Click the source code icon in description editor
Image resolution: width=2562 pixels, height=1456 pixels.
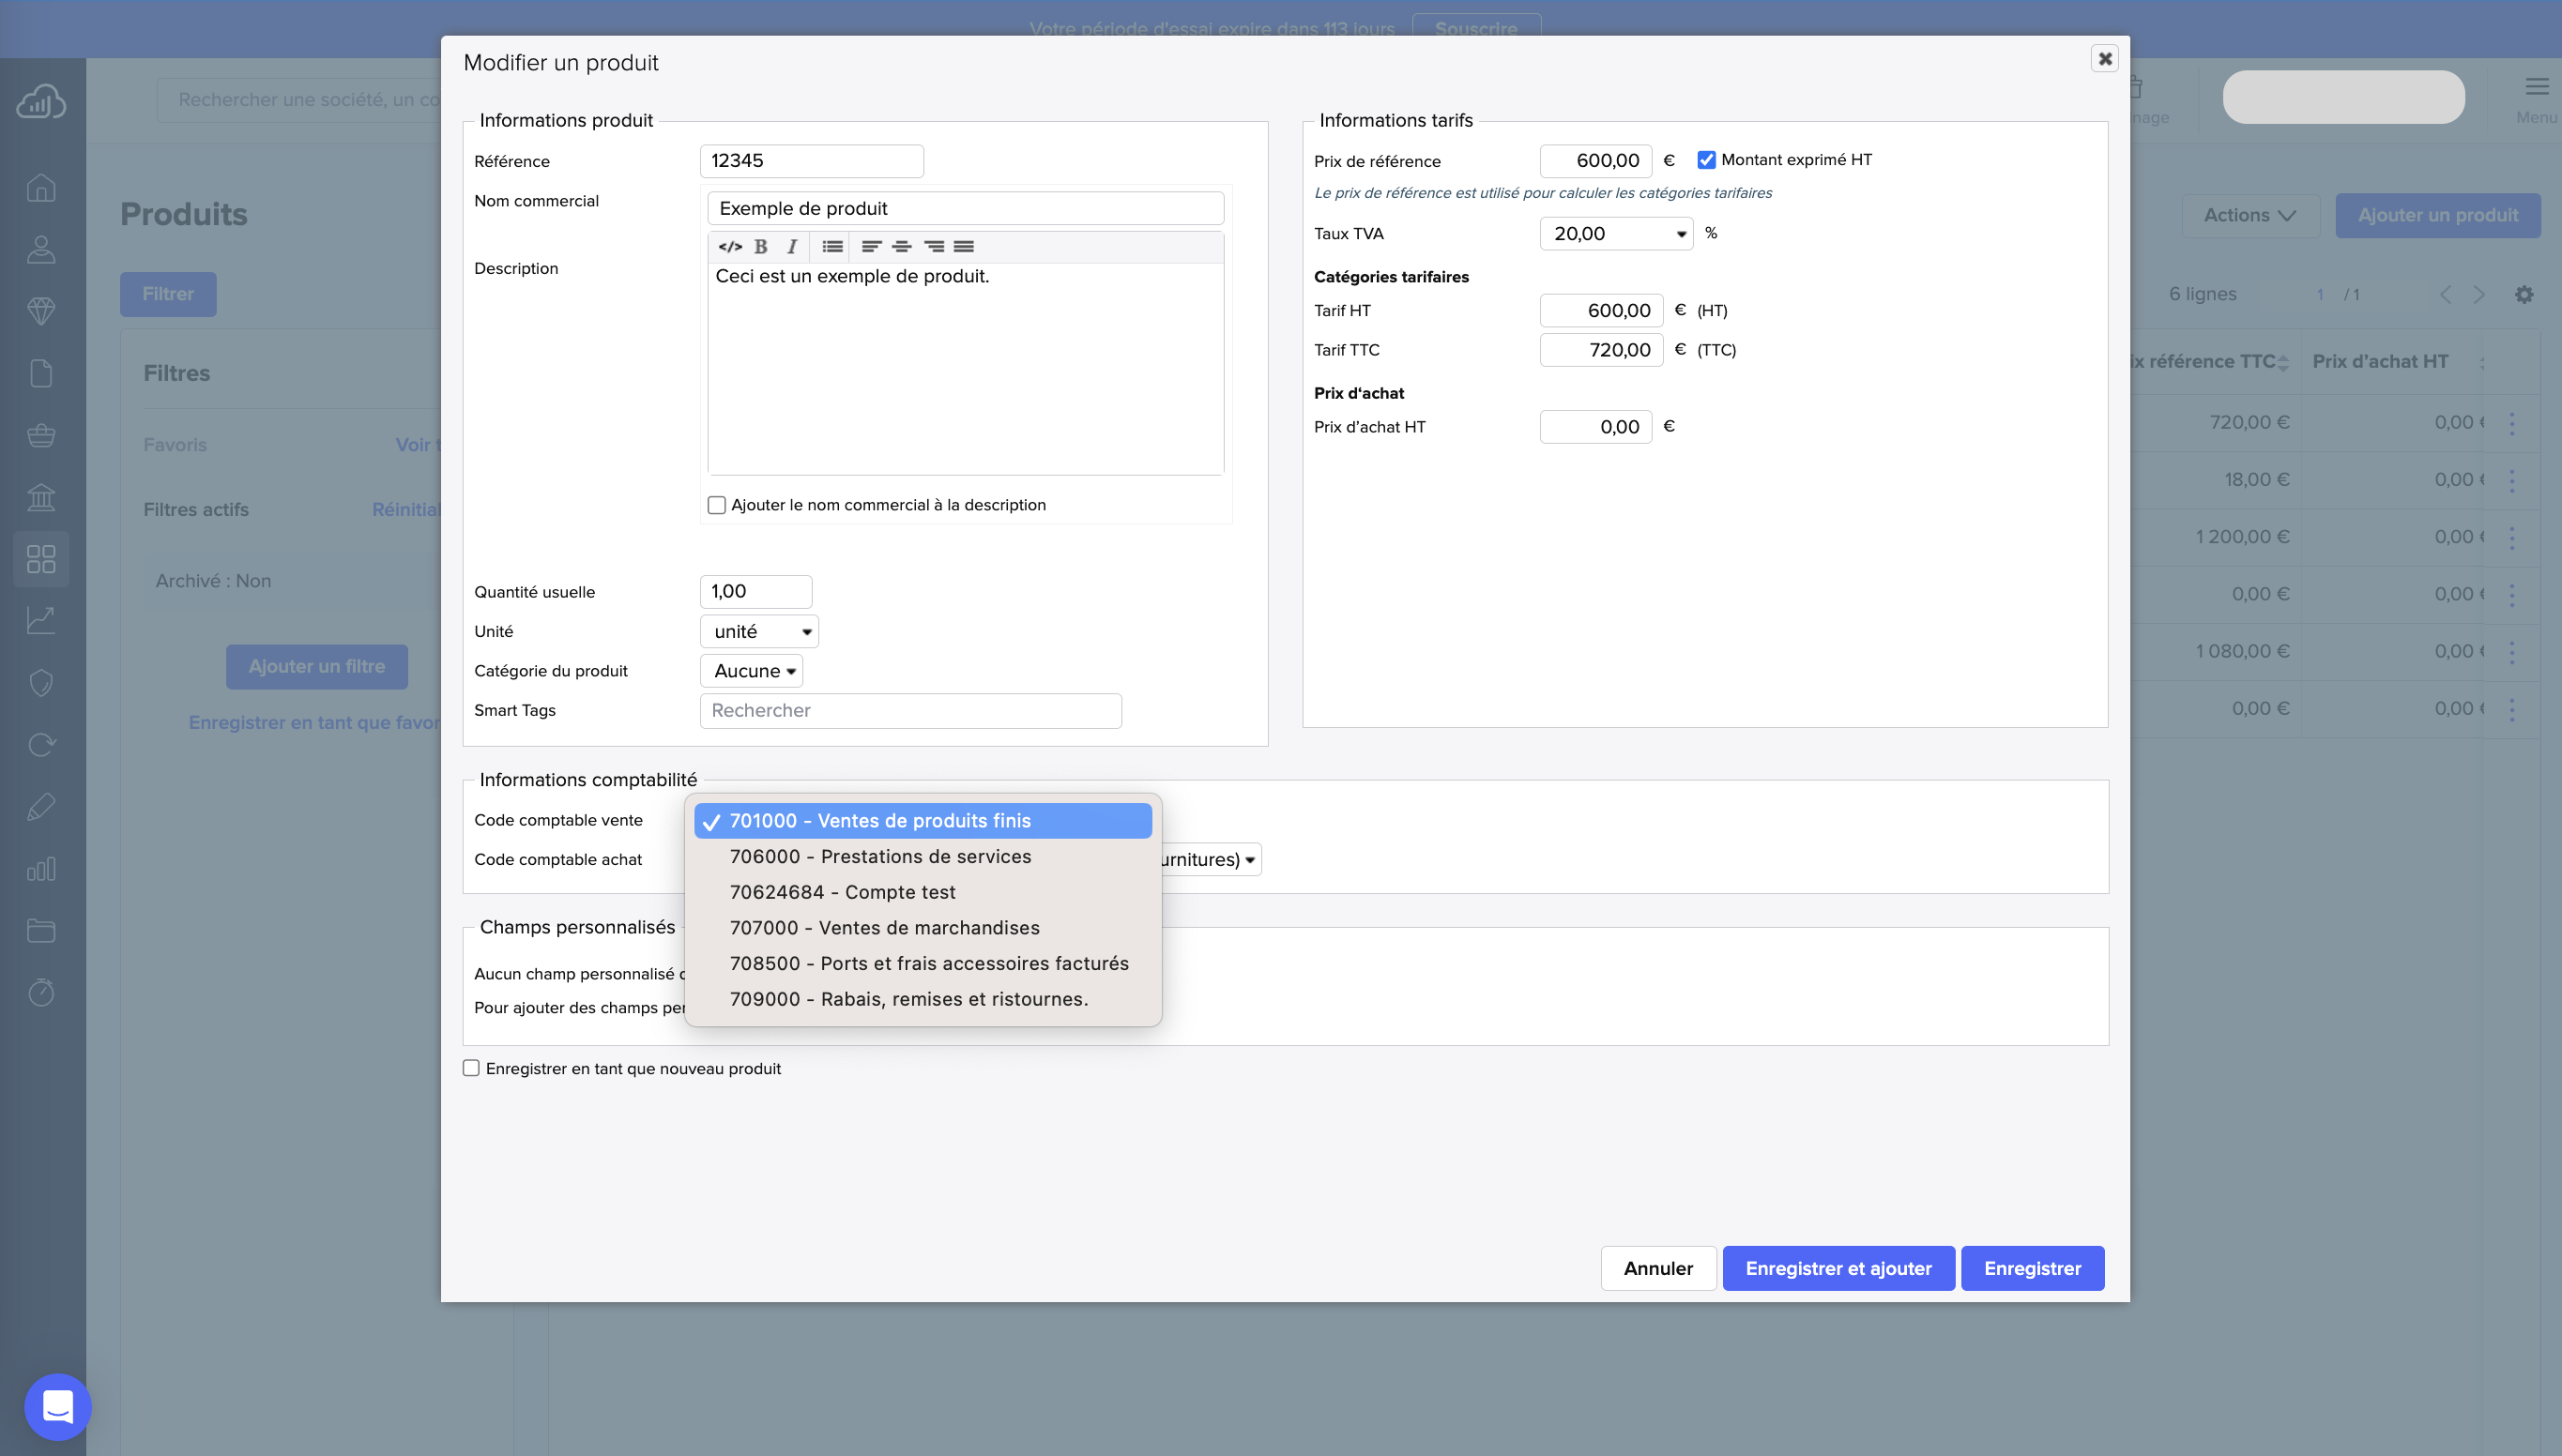730,246
